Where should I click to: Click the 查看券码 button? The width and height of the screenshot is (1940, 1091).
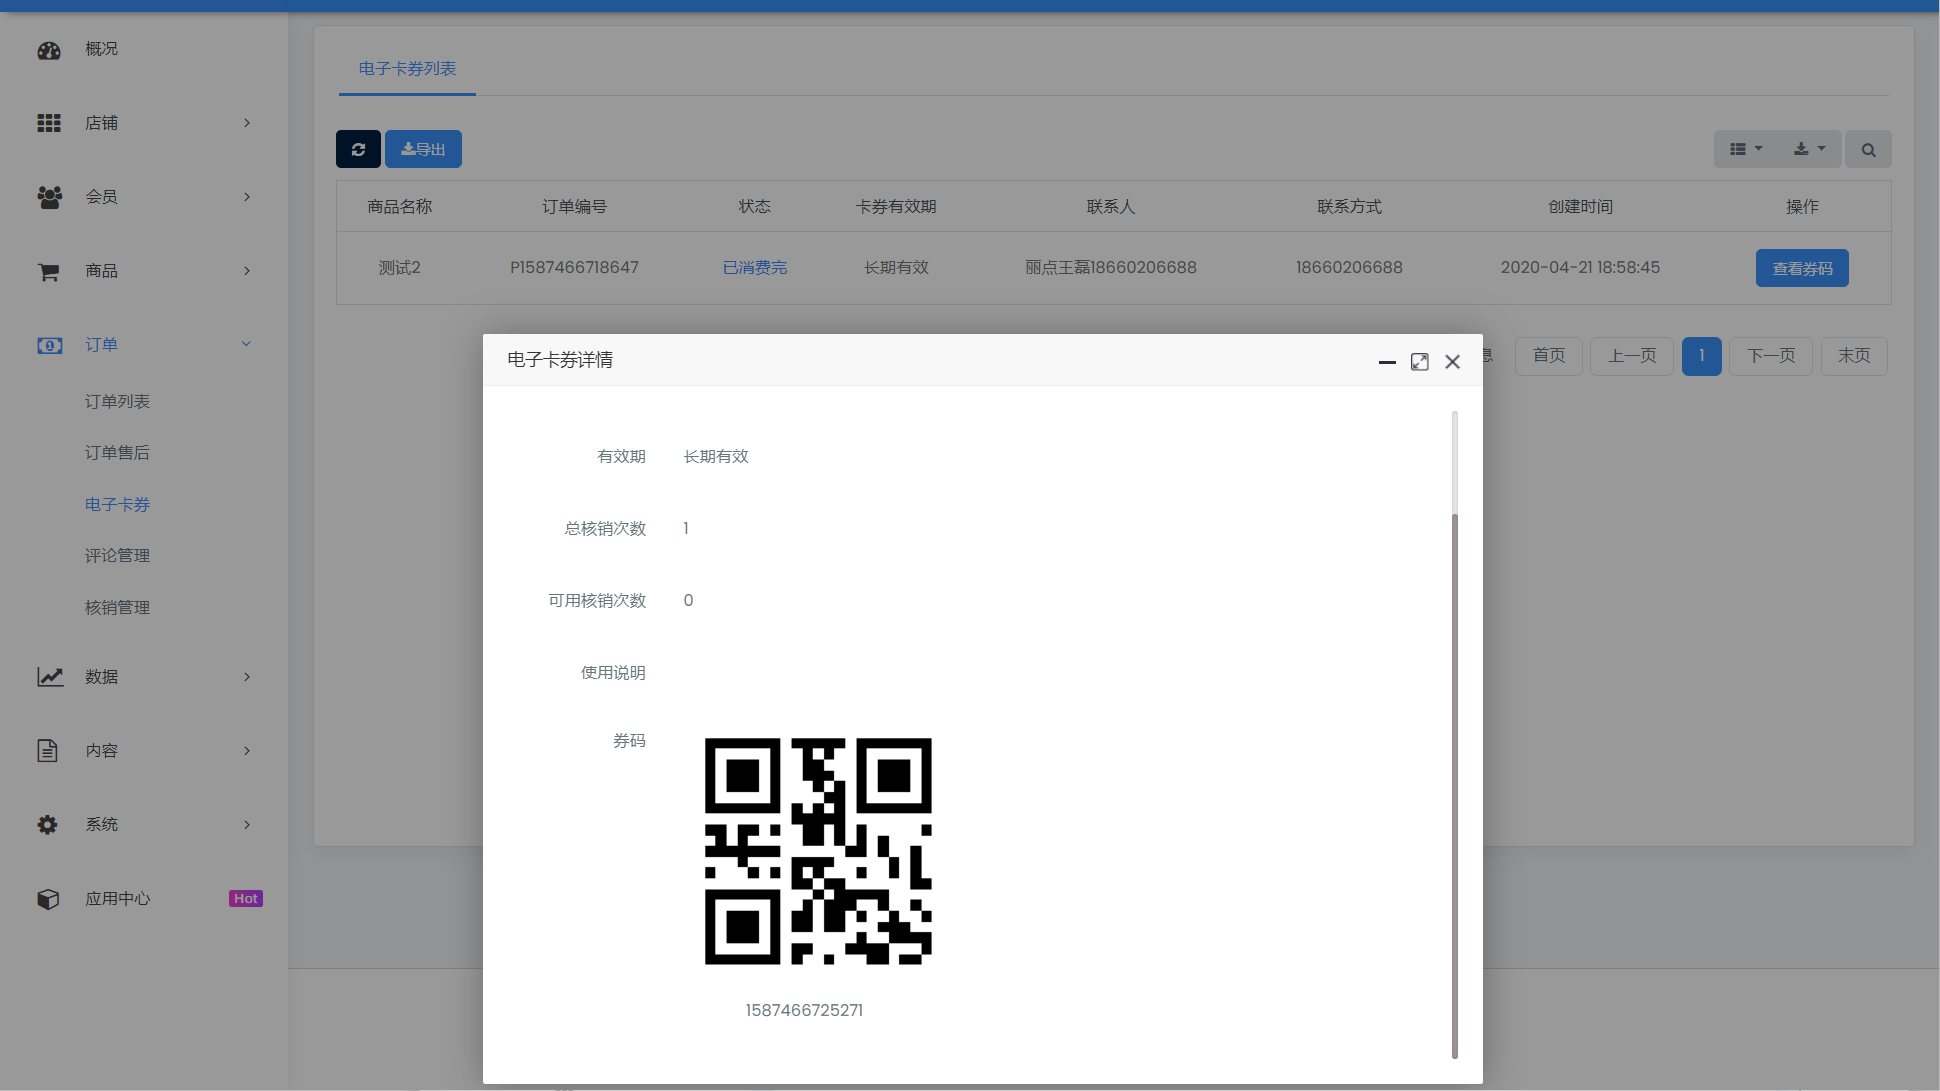point(1802,268)
